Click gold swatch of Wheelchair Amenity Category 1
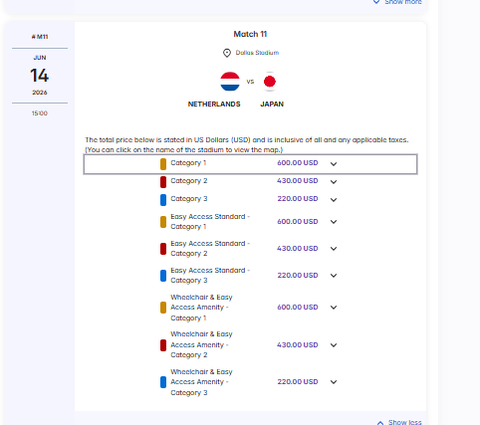This screenshot has height=425, width=480. 163,307
